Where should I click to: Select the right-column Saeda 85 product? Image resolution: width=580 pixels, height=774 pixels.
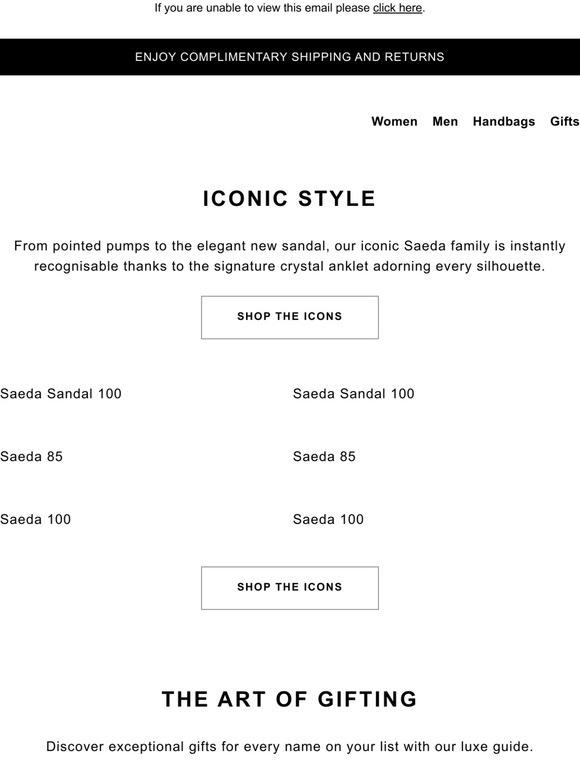324,456
